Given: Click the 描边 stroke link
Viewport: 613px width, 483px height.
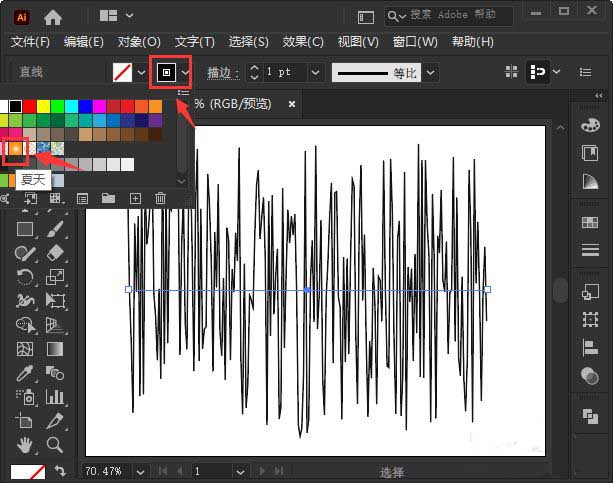Looking at the screenshot, I should 223,73.
